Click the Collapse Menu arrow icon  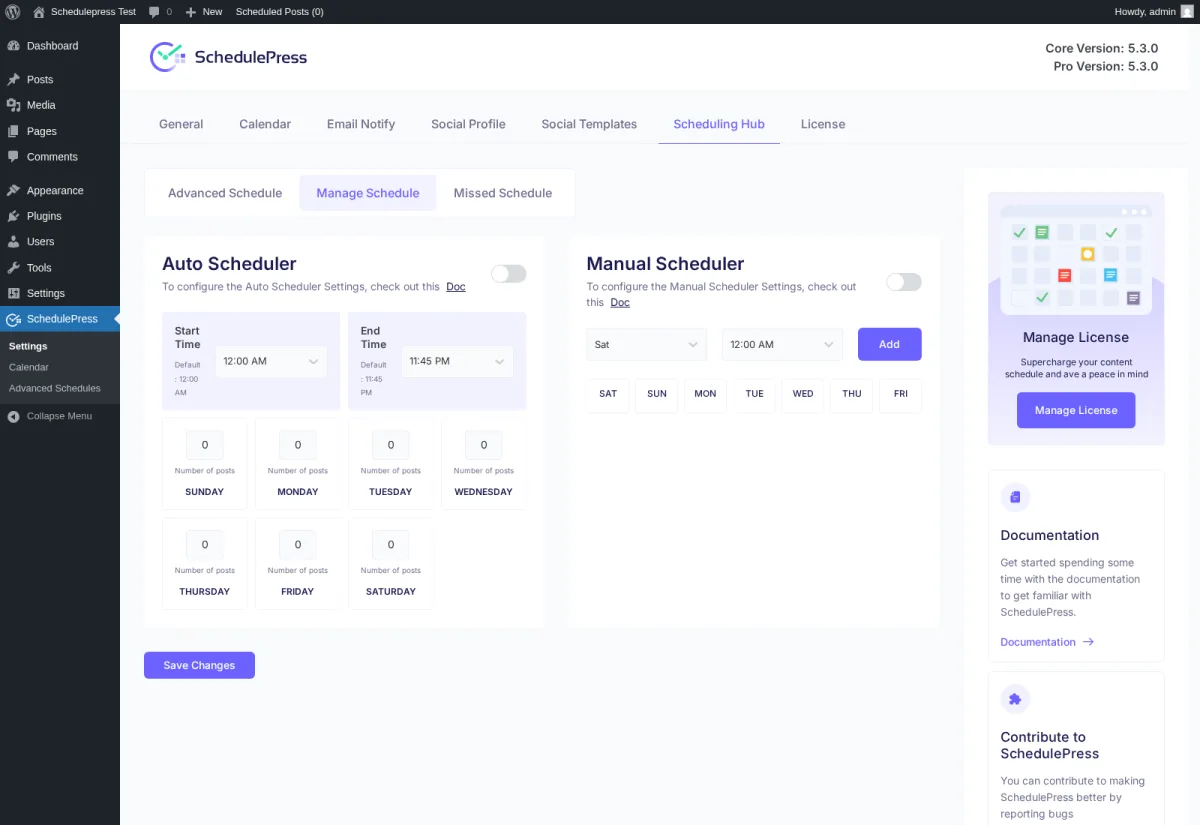[x=13, y=416]
